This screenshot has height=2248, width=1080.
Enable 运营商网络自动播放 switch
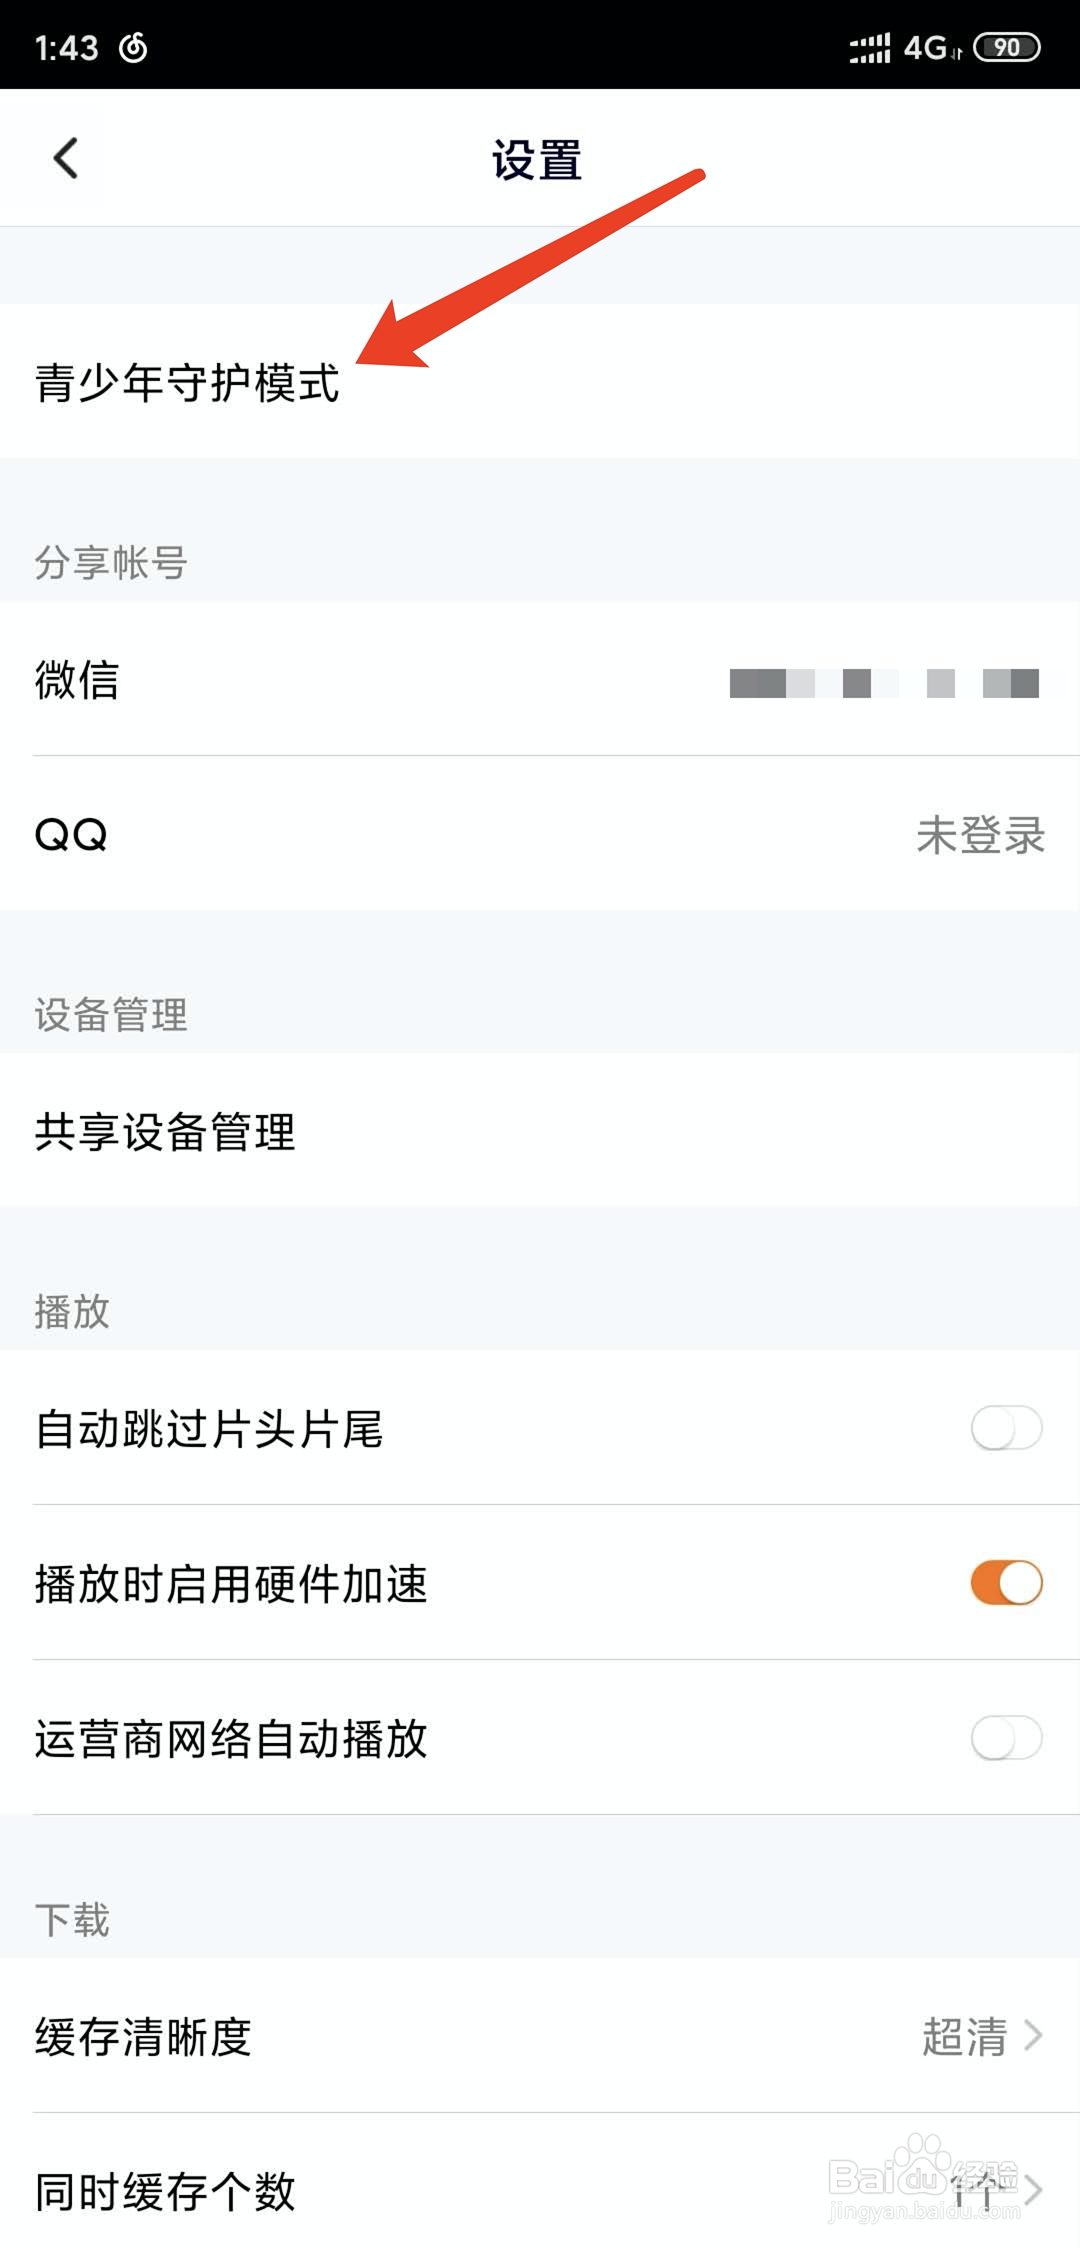[x=1006, y=1738]
